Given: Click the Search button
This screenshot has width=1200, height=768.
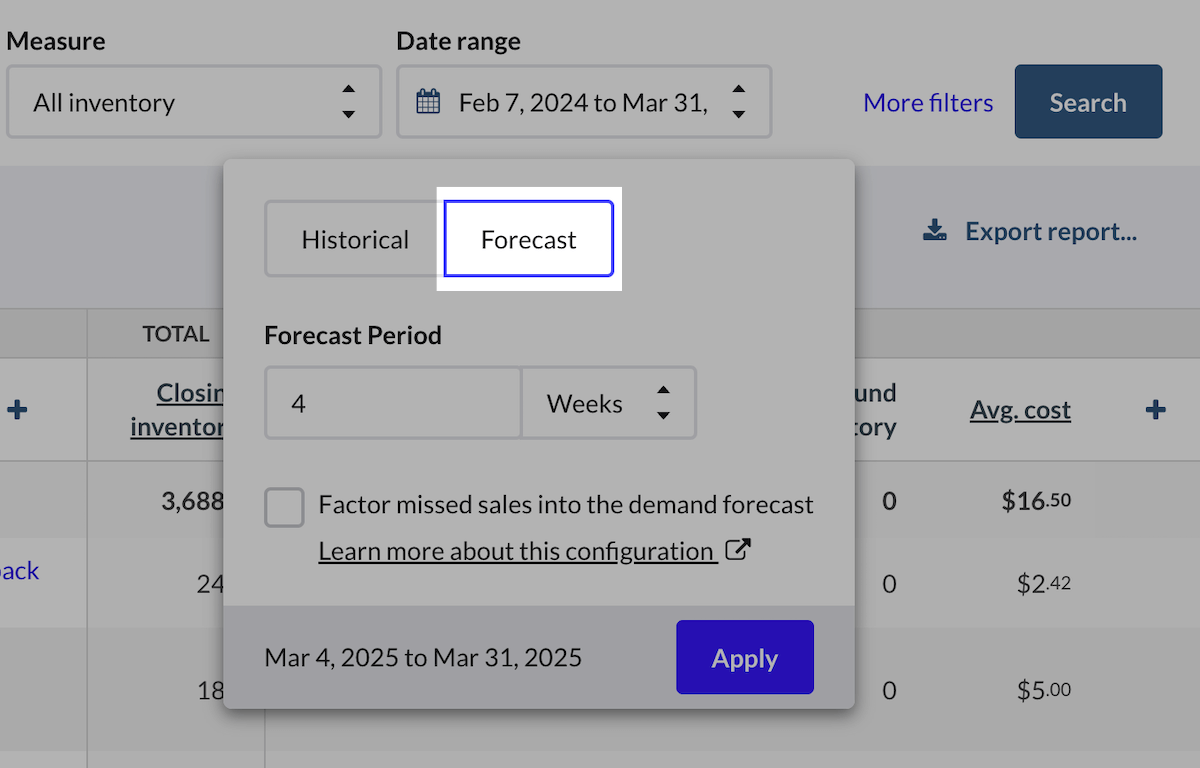Looking at the screenshot, I should 1088,102.
